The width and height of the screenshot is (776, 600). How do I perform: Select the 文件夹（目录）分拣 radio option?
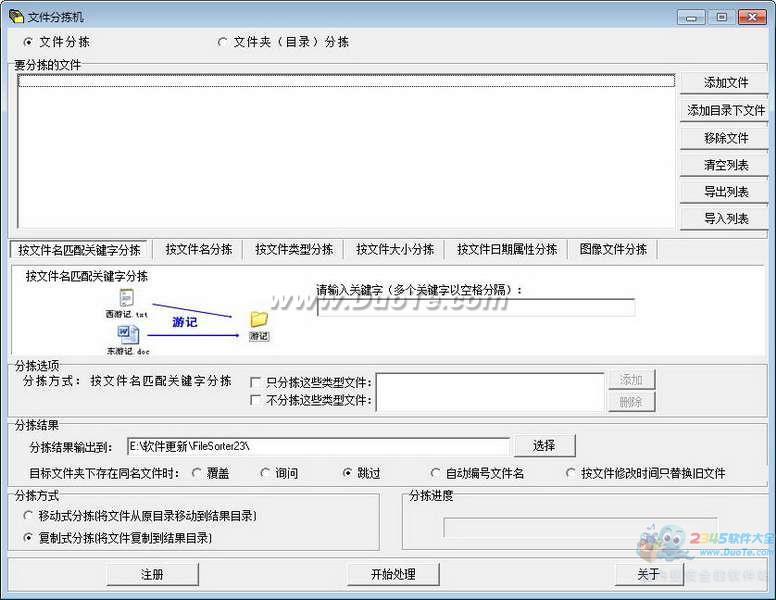click(222, 43)
